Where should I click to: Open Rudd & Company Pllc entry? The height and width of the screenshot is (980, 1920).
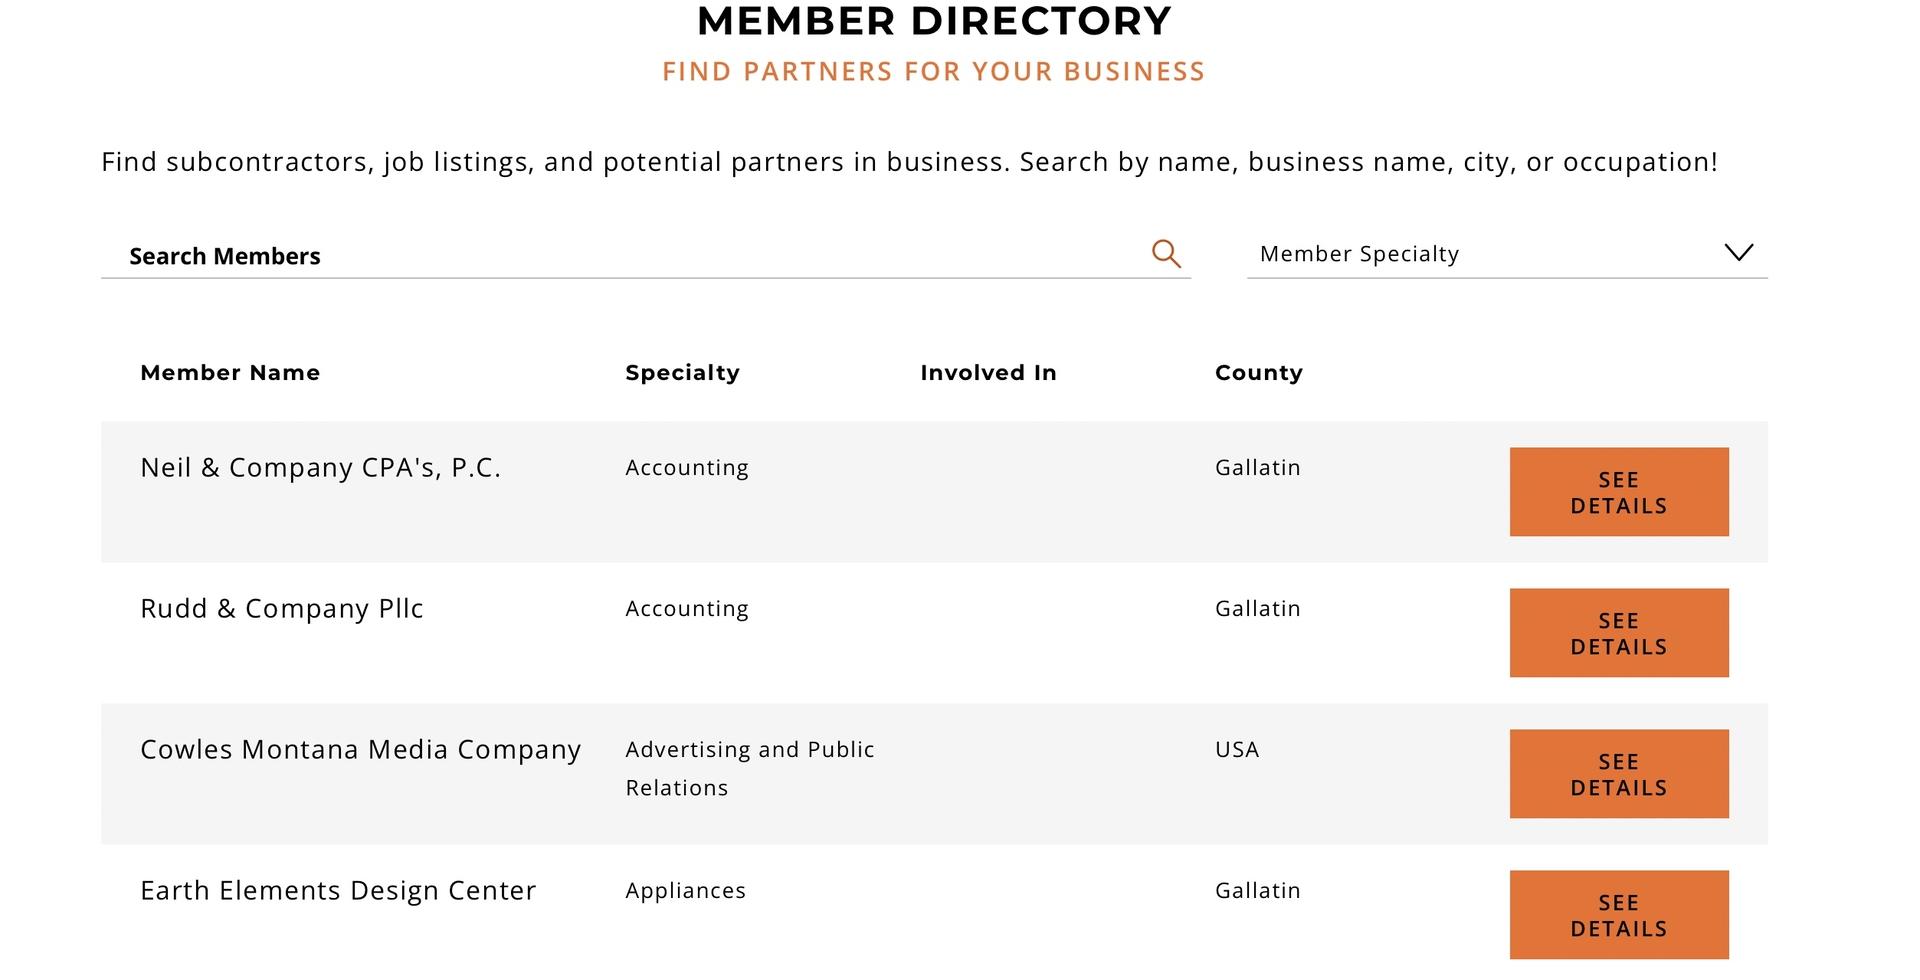click(282, 609)
